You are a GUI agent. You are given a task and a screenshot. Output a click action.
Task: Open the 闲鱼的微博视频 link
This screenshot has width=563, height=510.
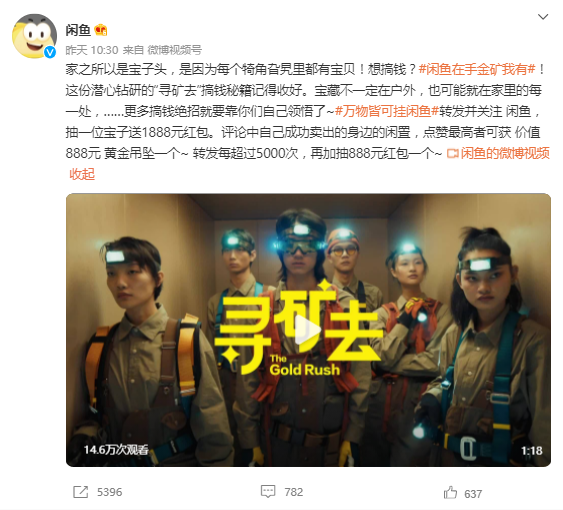click(498, 153)
